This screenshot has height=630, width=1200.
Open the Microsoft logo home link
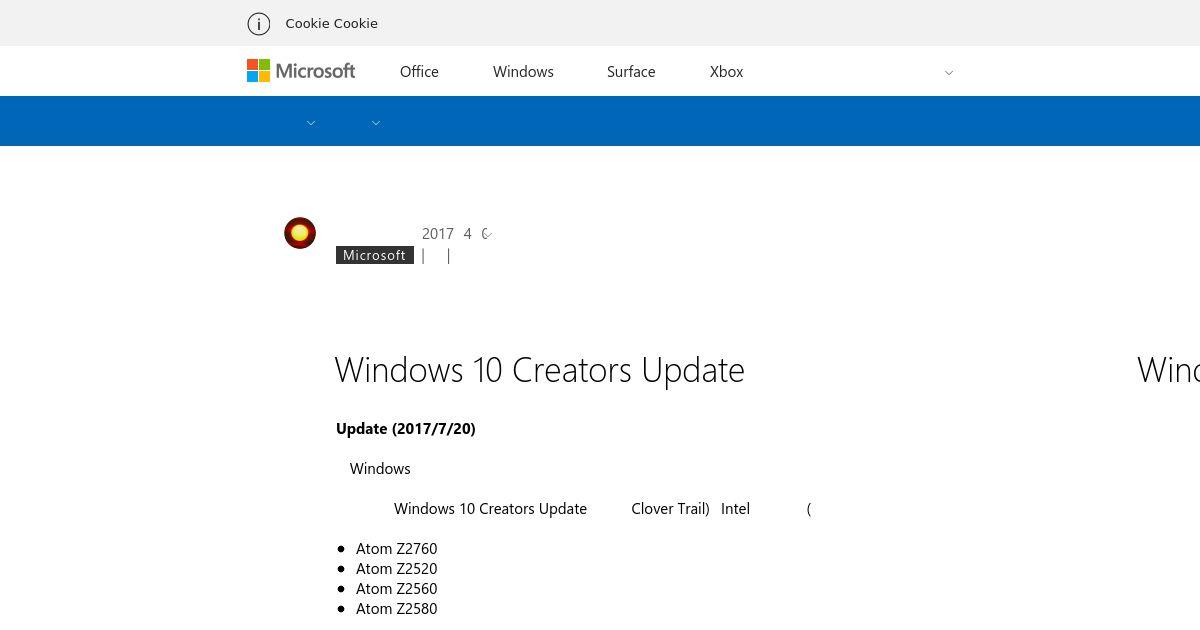point(301,71)
